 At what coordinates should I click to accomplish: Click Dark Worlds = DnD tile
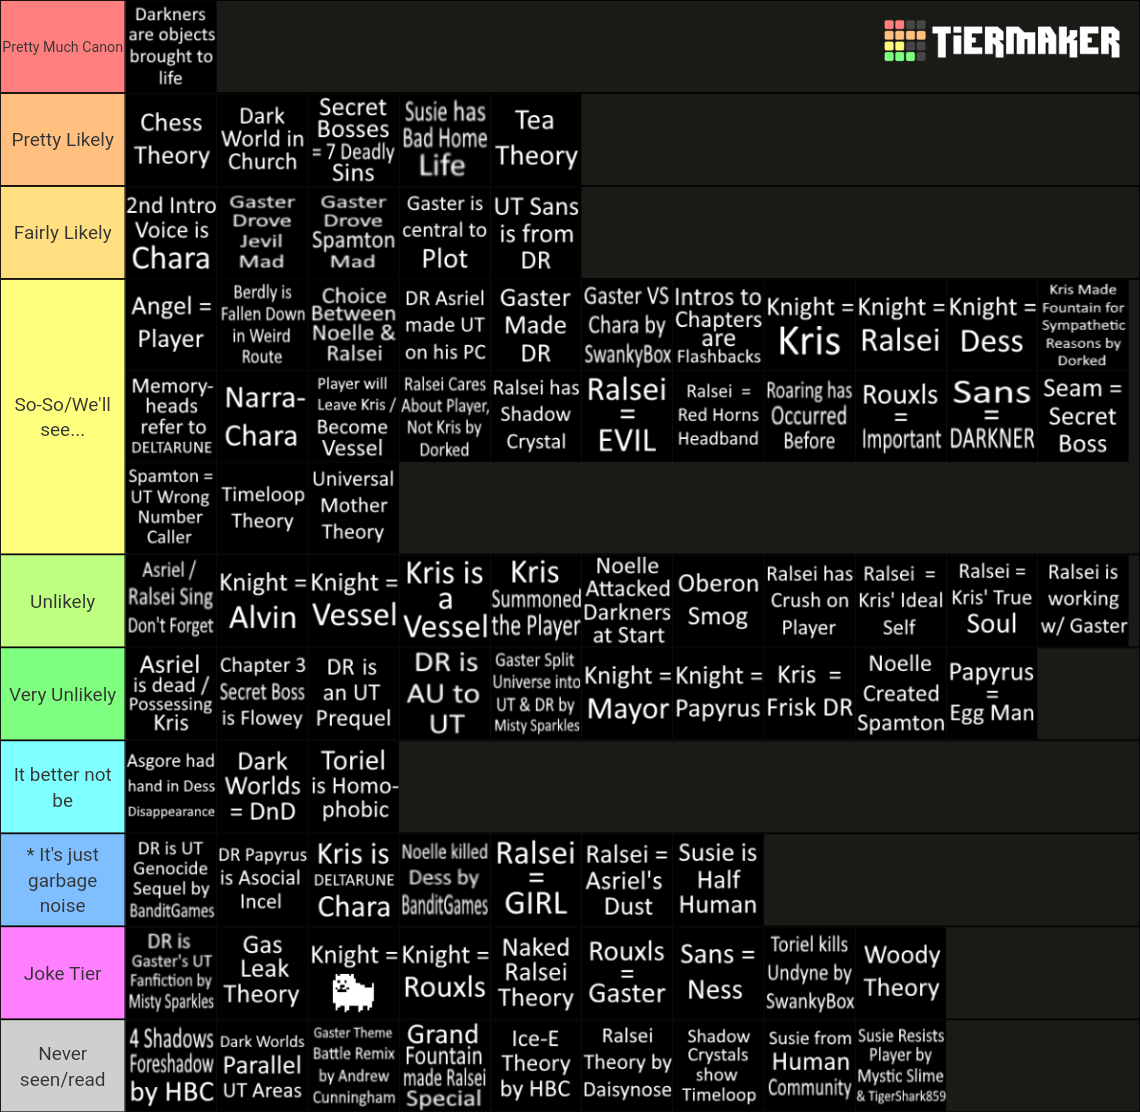point(262,787)
